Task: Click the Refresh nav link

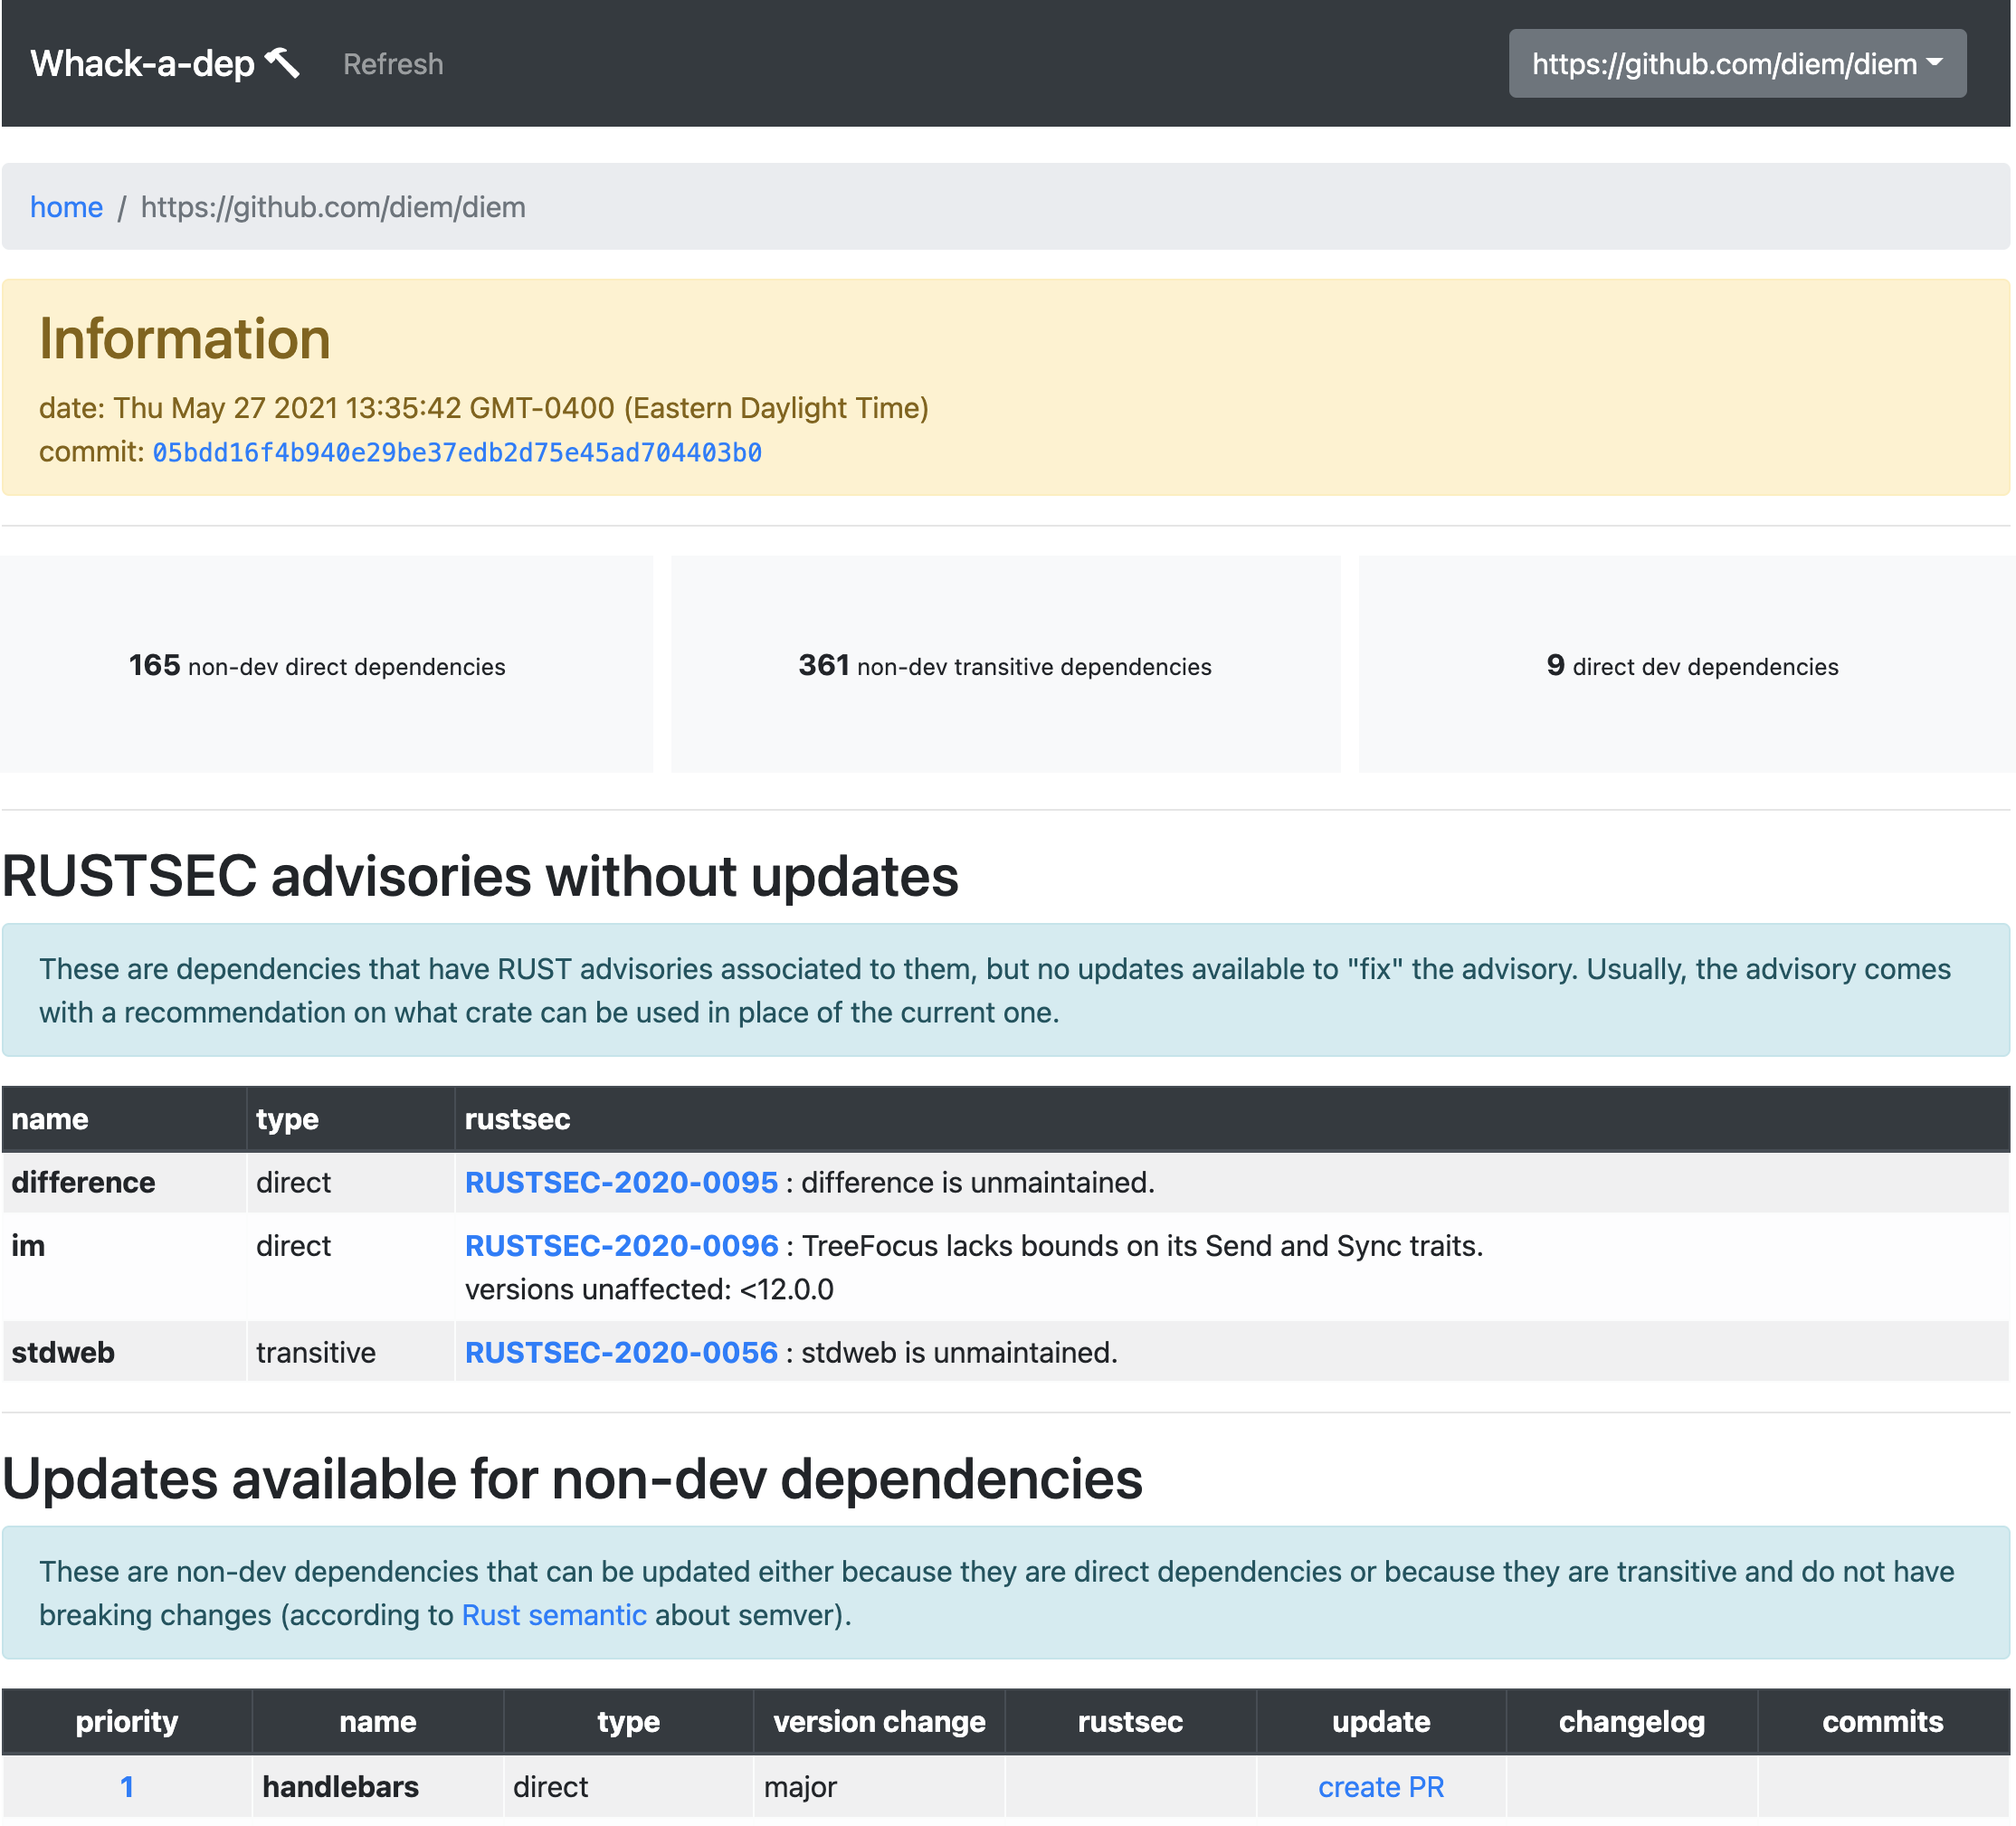Action: pyautogui.click(x=393, y=64)
